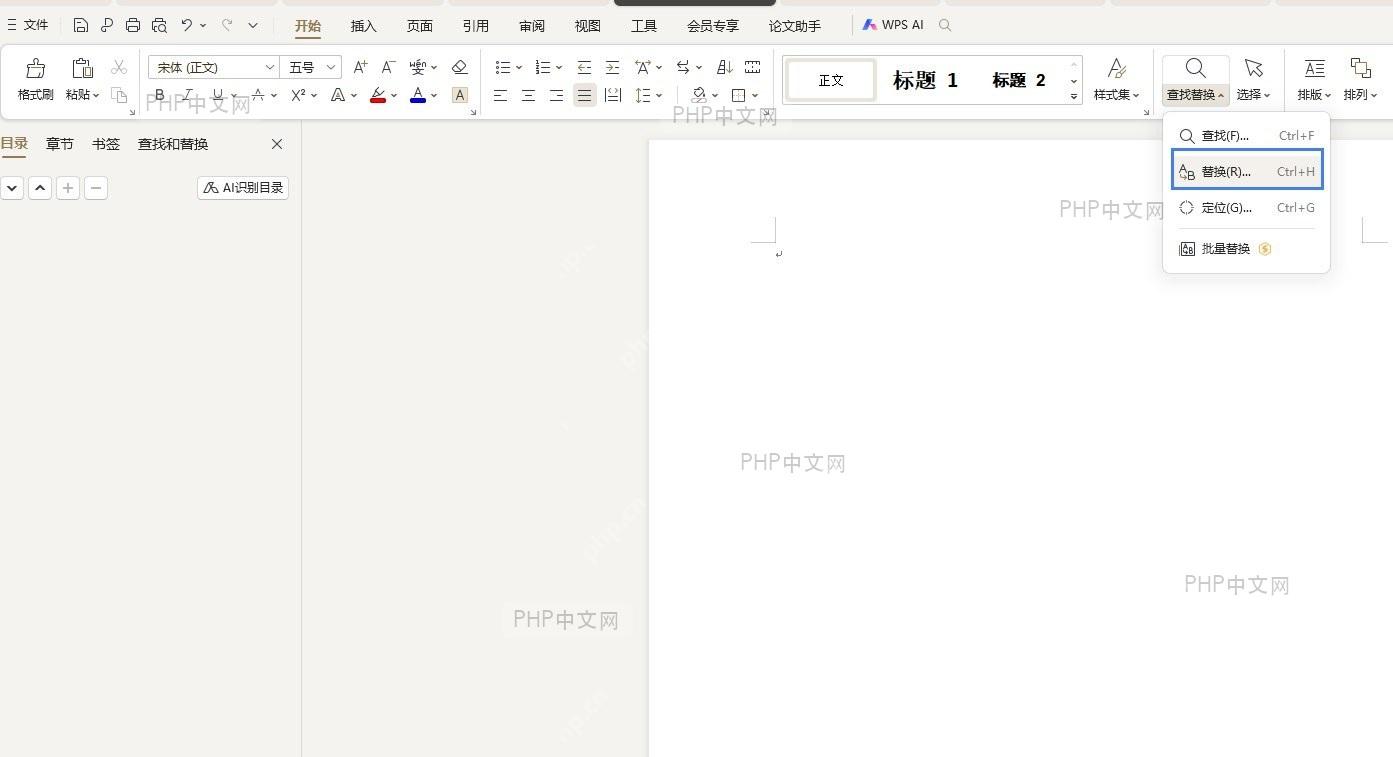This screenshot has width=1393, height=757.
Task: Choose 替换(R)... from the dropdown menu
Action: click(1247, 171)
